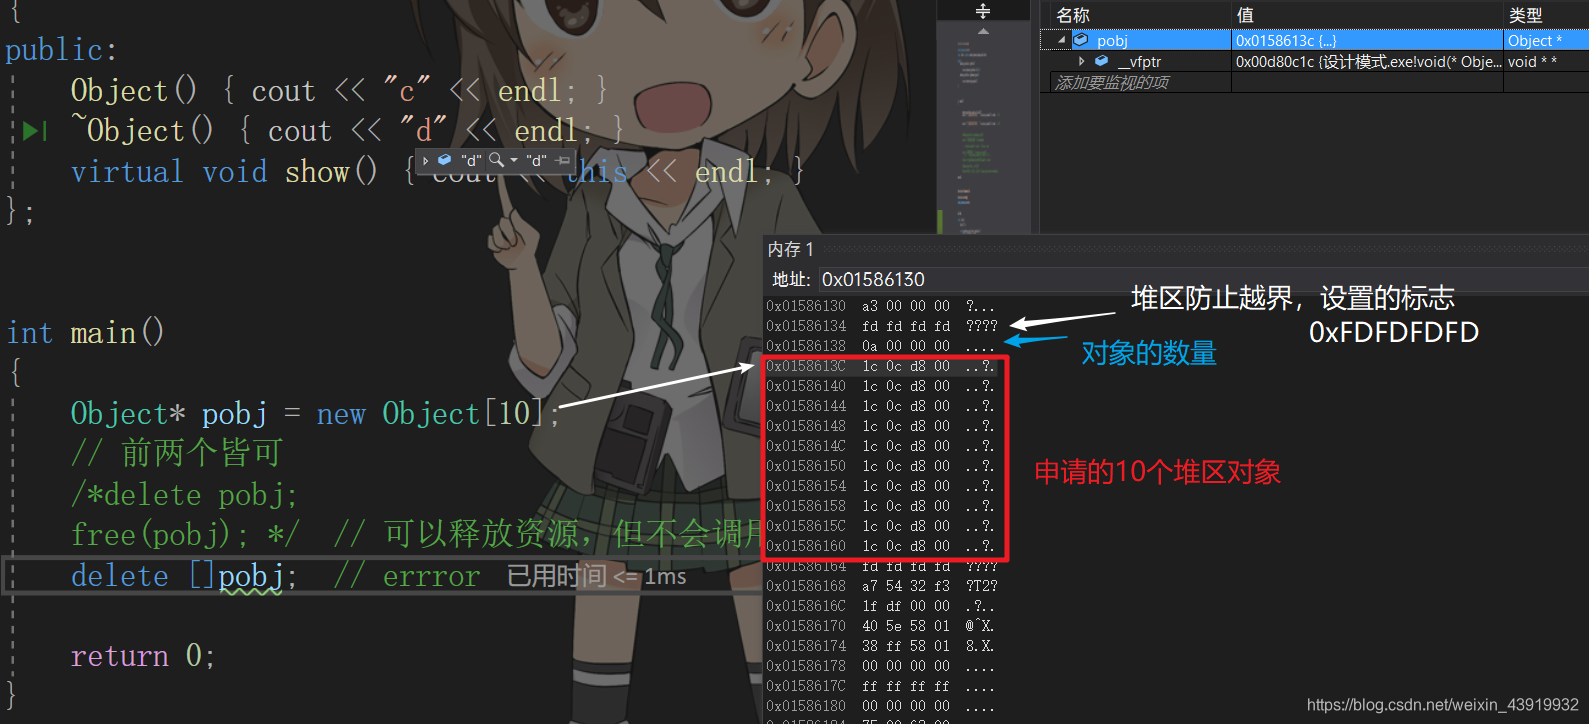Click the void * * type cell
1589x724 pixels.
tap(1546, 62)
